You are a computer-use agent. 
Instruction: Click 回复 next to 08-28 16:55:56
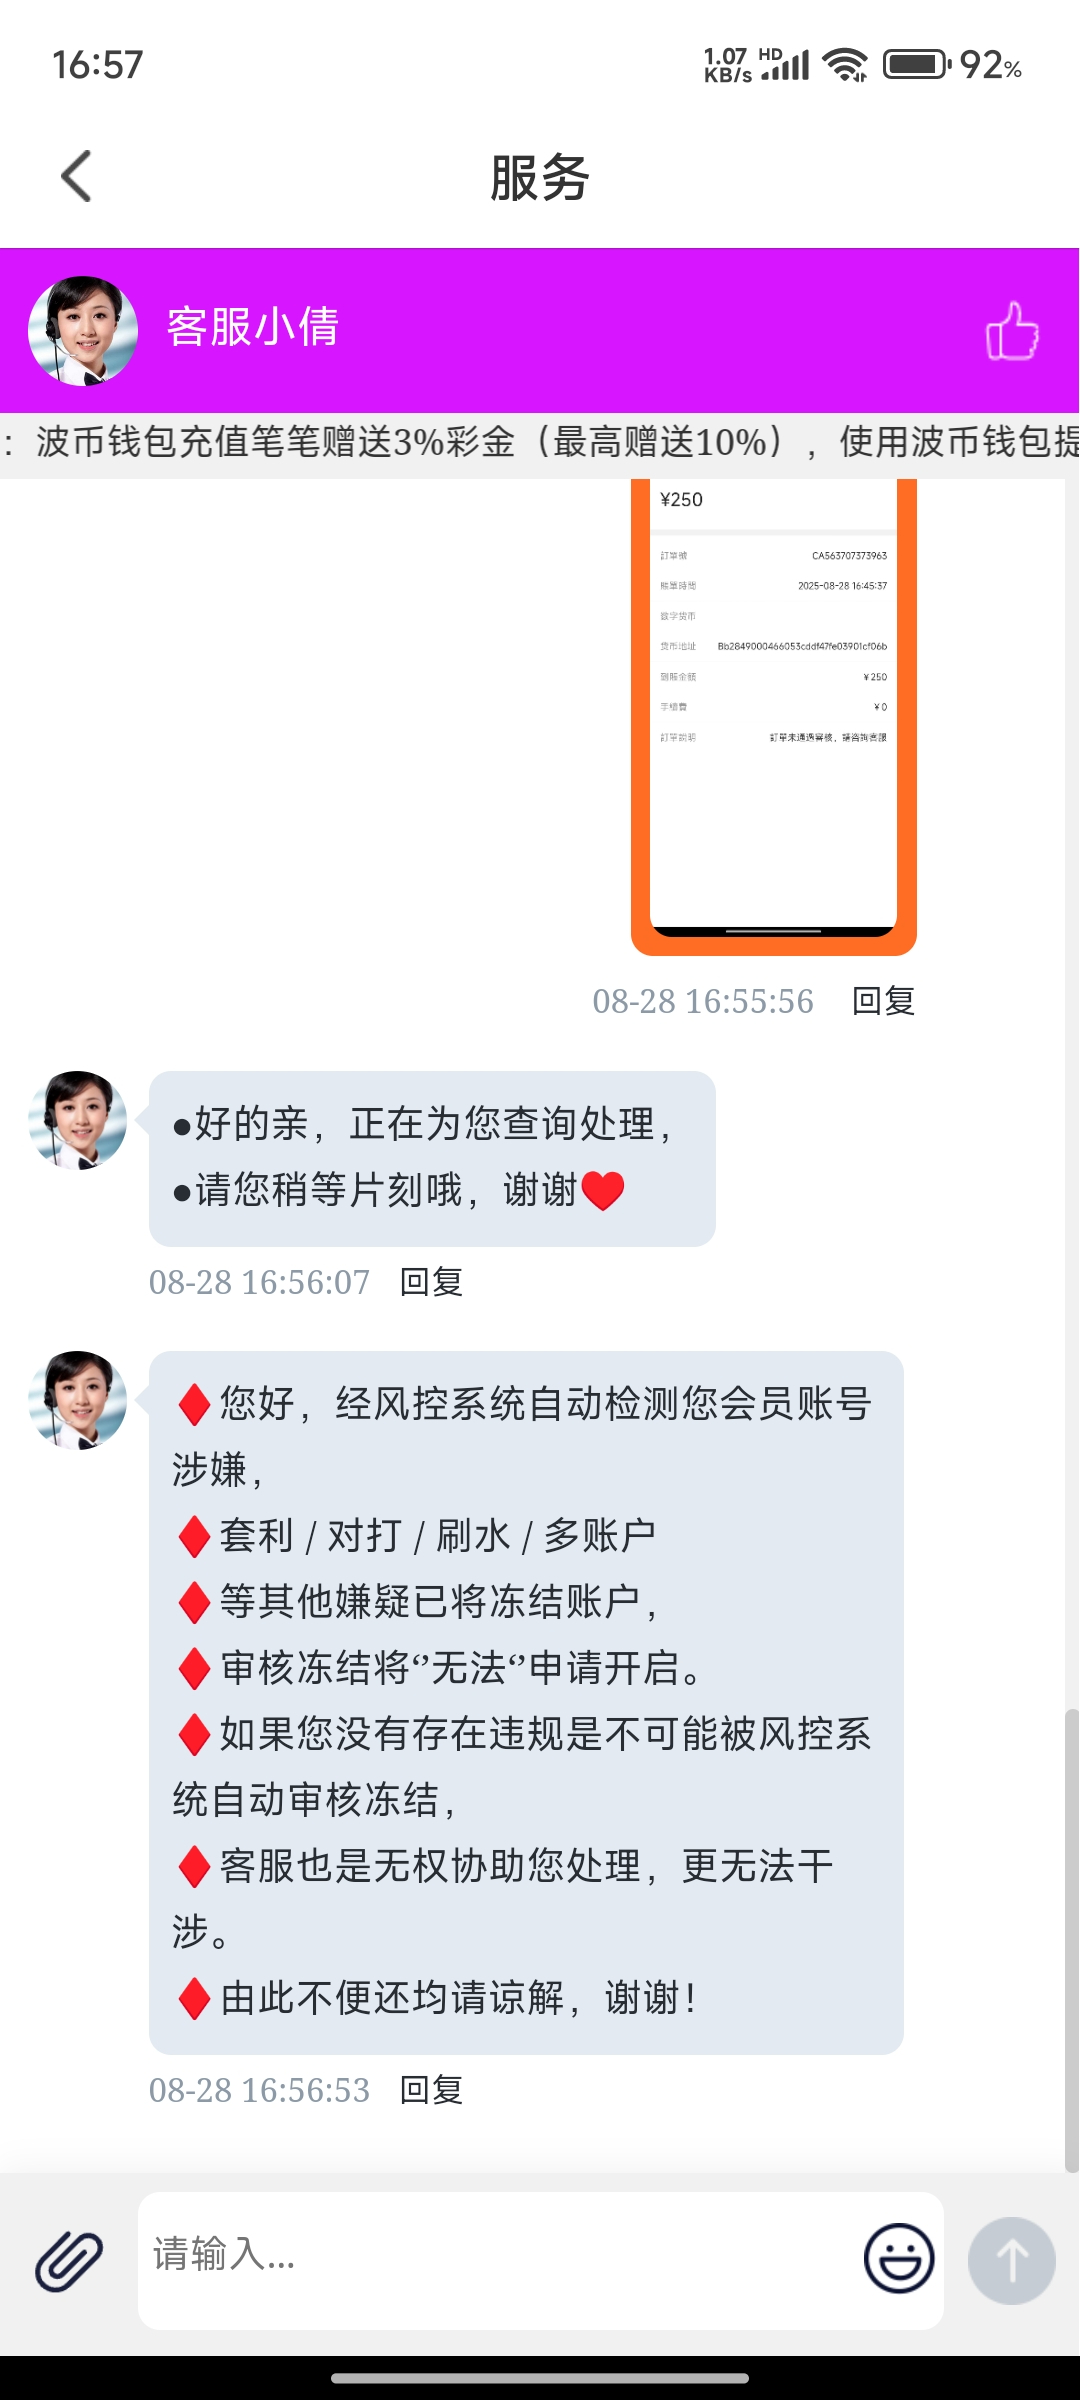pos(883,1001)
